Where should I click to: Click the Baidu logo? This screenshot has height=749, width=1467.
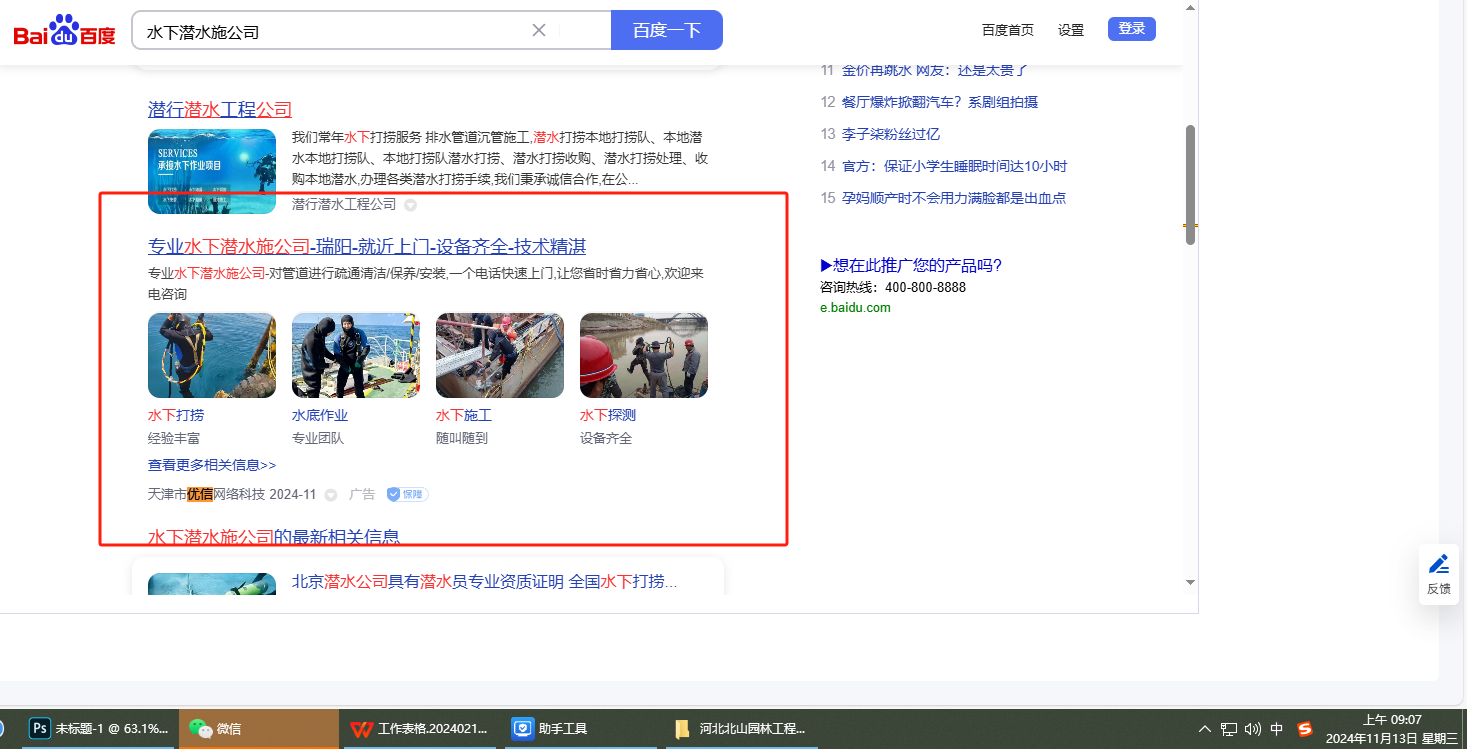click(65, 31)
